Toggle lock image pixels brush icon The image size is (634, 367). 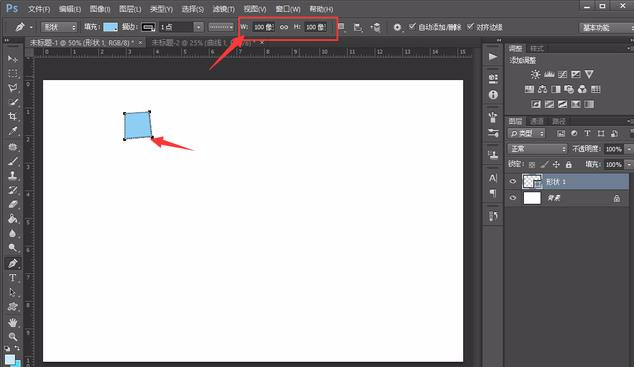(544, 165)
